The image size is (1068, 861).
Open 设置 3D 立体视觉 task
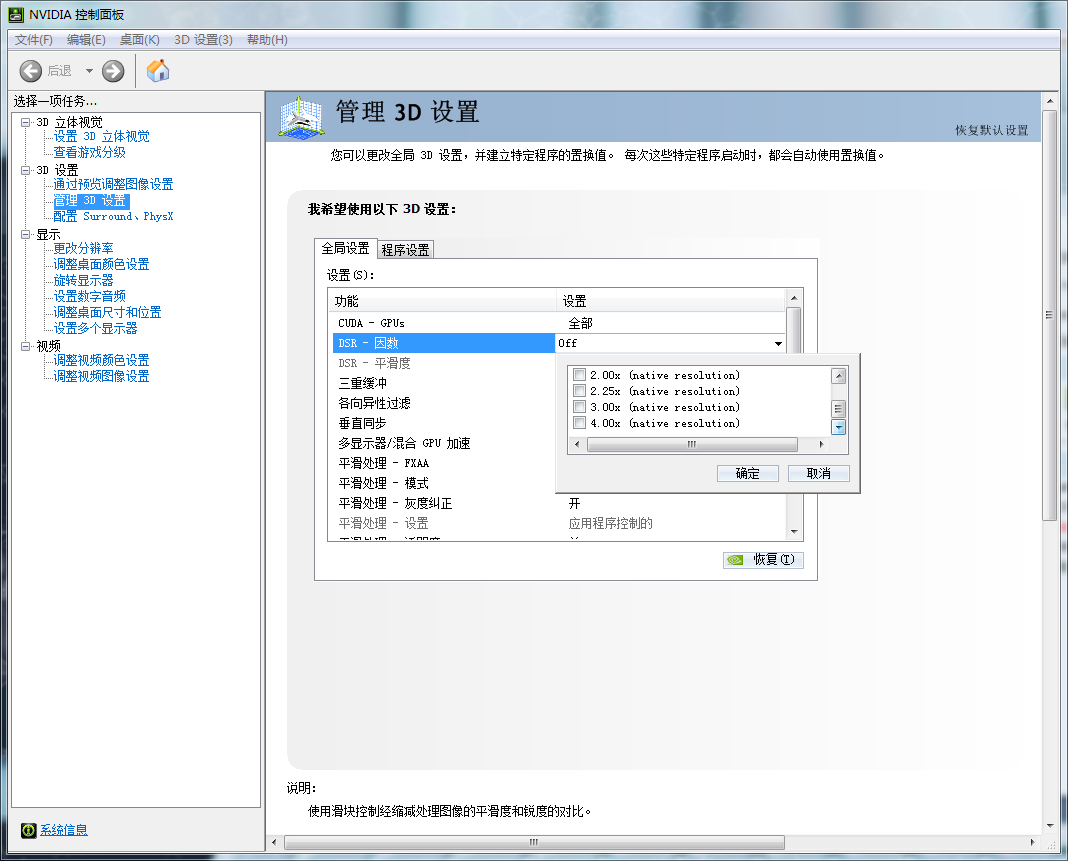tap(101, 136)
